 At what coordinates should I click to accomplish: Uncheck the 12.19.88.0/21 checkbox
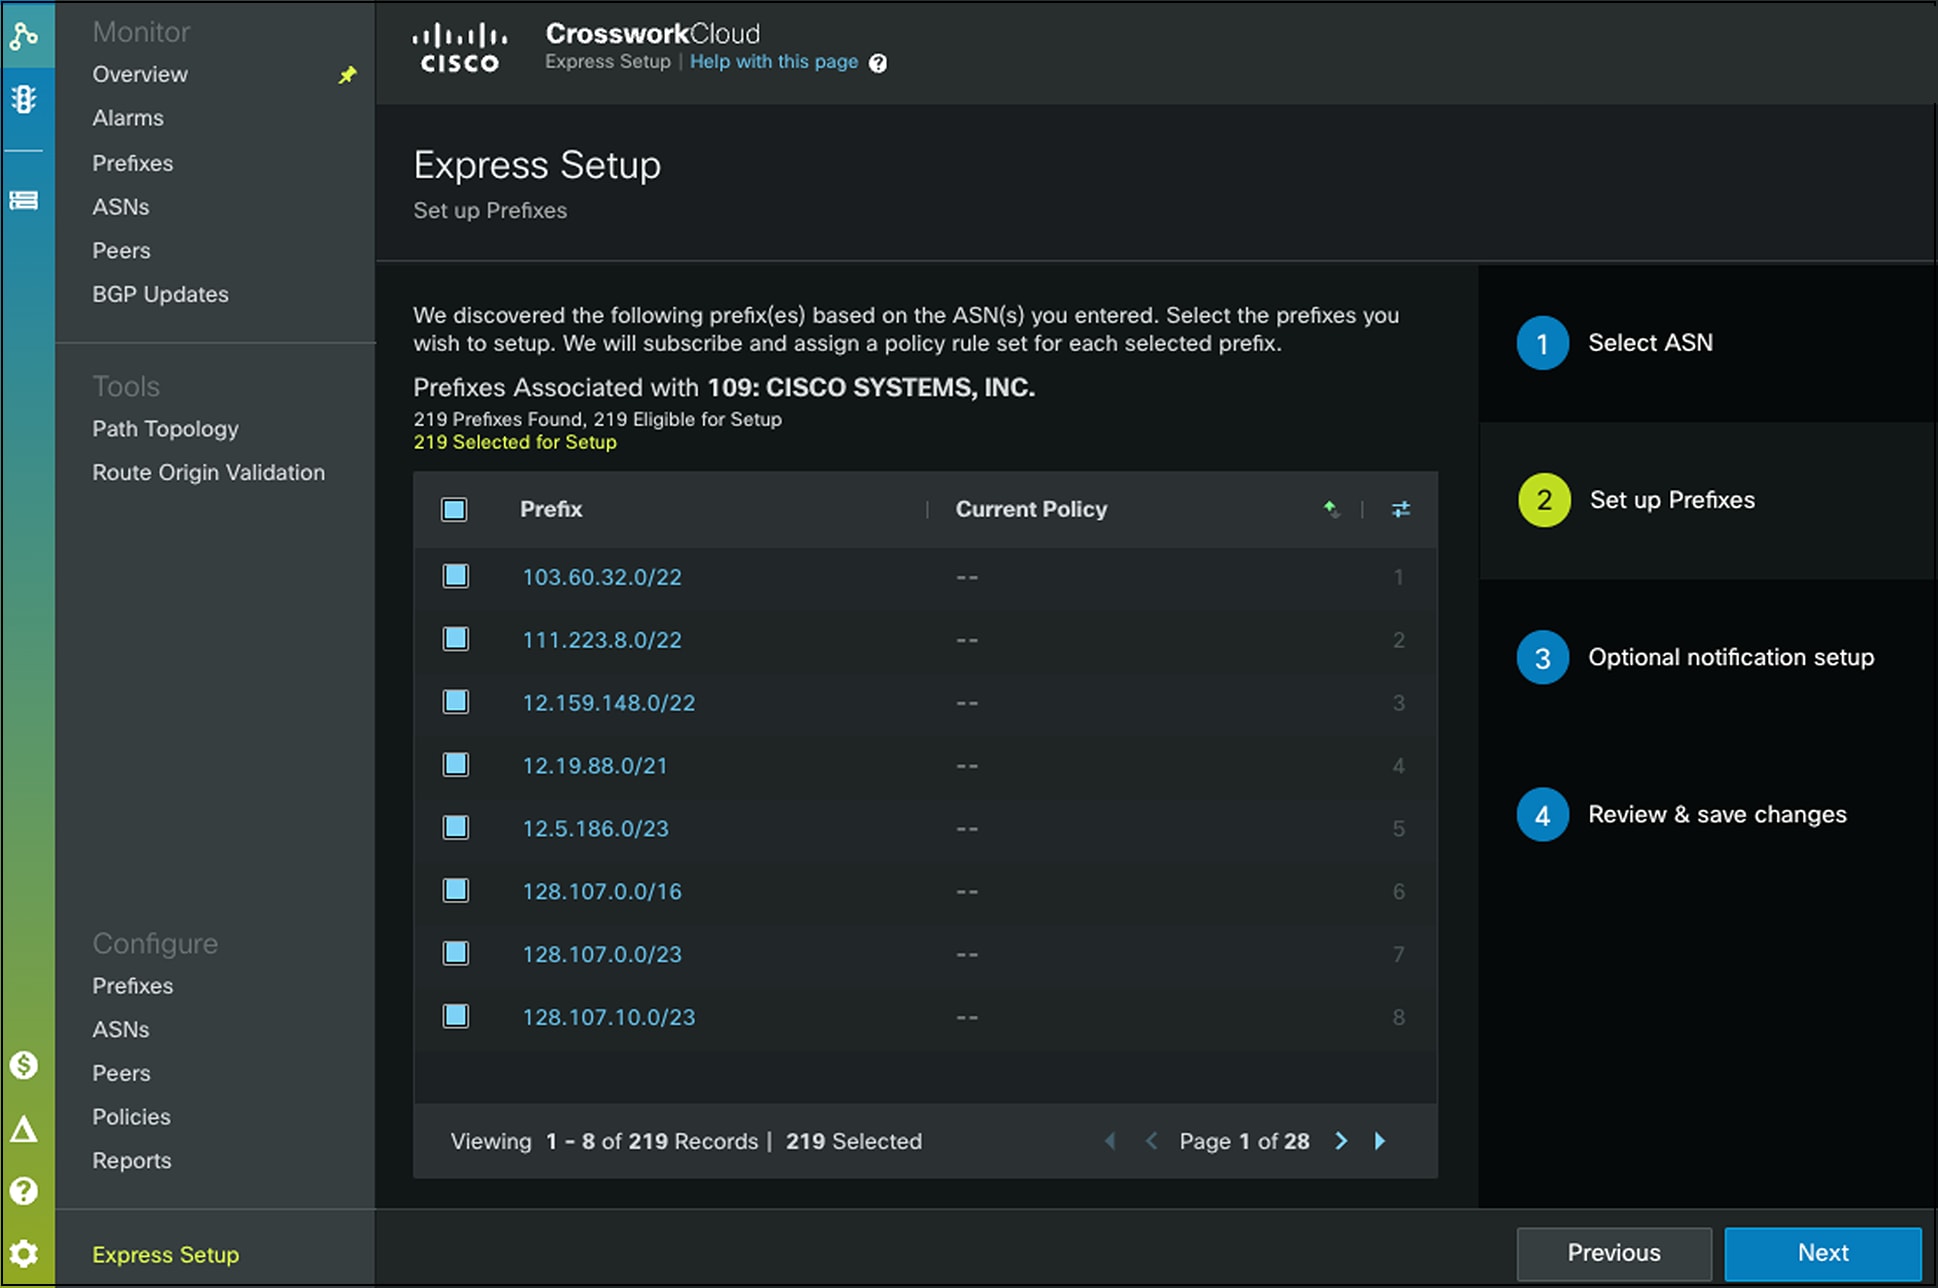point(456,765)
